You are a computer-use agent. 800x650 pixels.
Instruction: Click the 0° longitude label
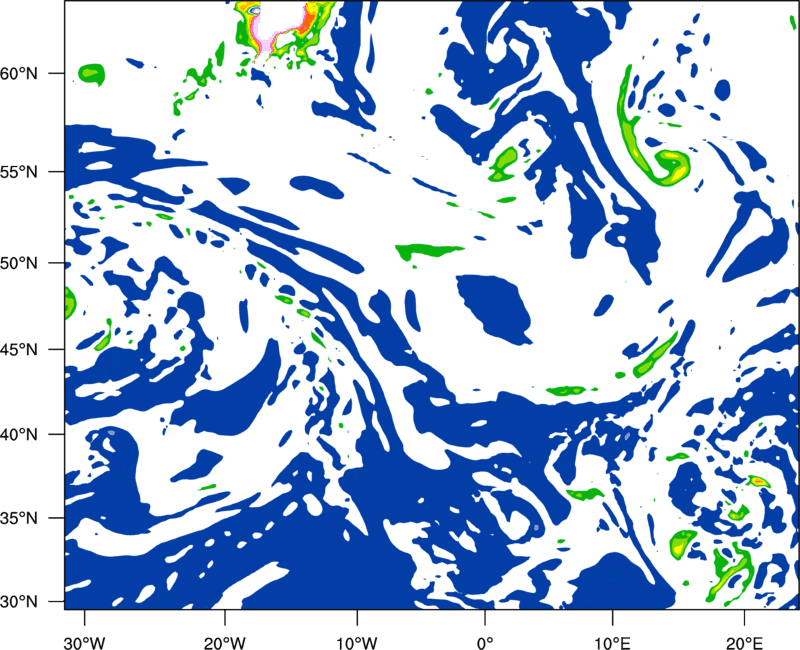coord(485,643)
